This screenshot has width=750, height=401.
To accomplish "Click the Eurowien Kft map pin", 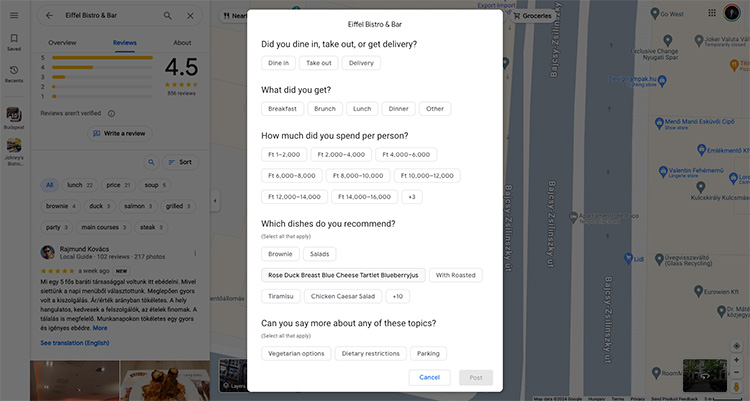I will 698,291.
